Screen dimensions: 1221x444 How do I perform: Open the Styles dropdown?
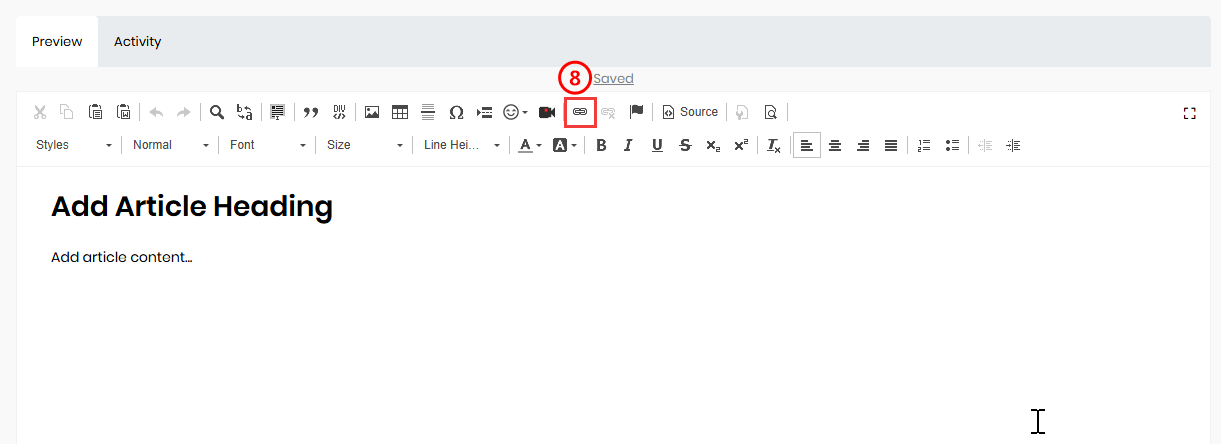74,145
